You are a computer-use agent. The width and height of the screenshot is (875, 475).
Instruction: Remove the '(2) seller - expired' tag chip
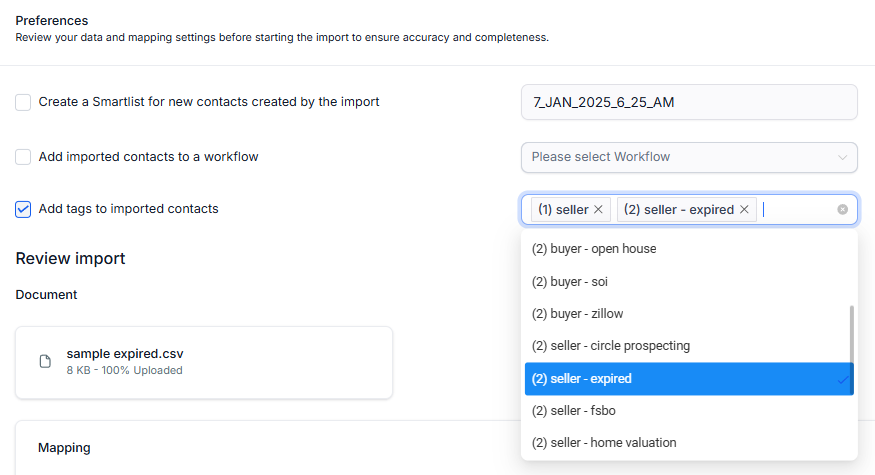(x=744, y=210)
